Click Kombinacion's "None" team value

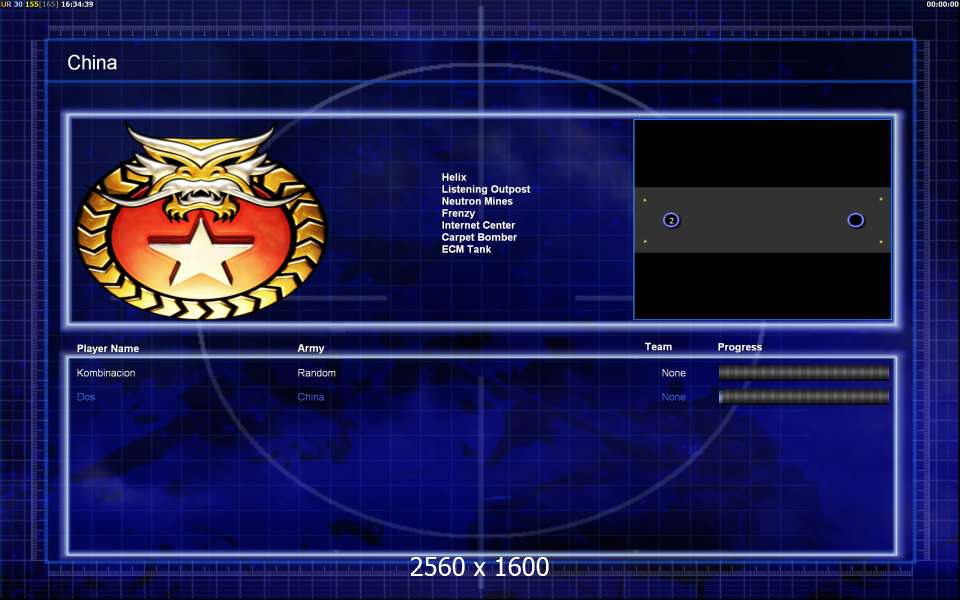(673, 373)
